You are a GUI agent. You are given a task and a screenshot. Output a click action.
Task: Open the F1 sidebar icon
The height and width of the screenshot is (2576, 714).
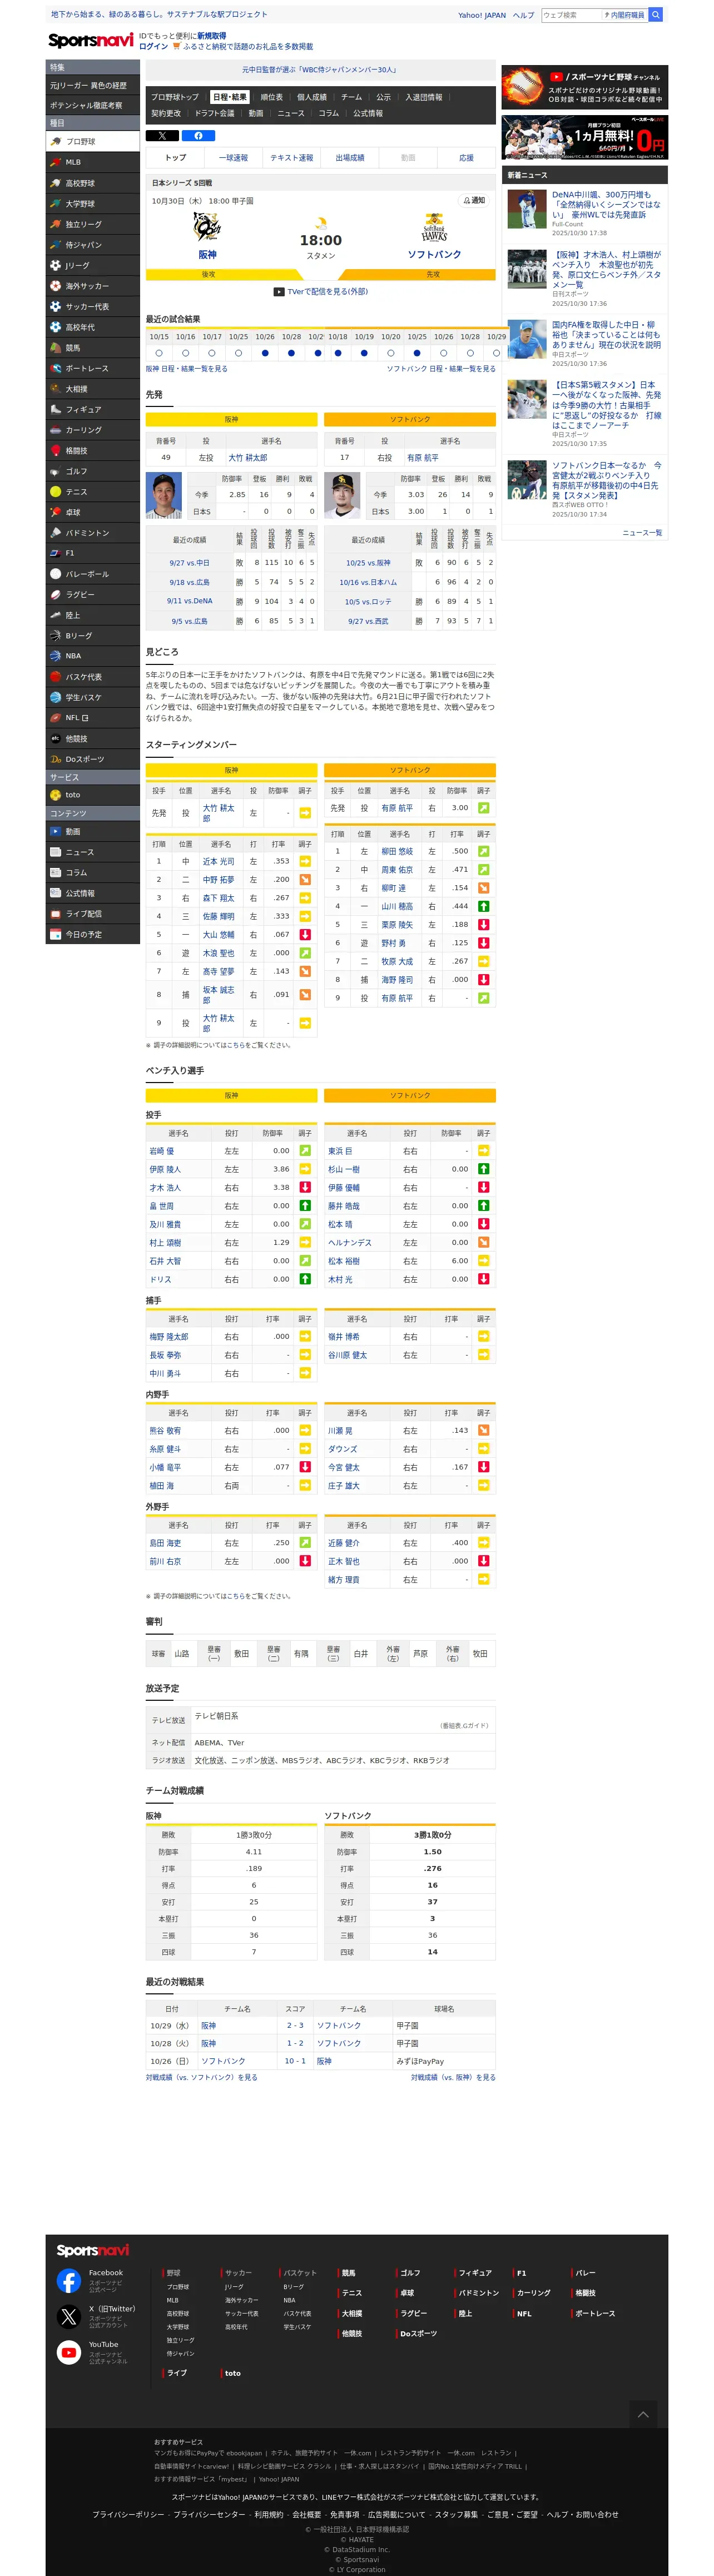tap(56, 553)
